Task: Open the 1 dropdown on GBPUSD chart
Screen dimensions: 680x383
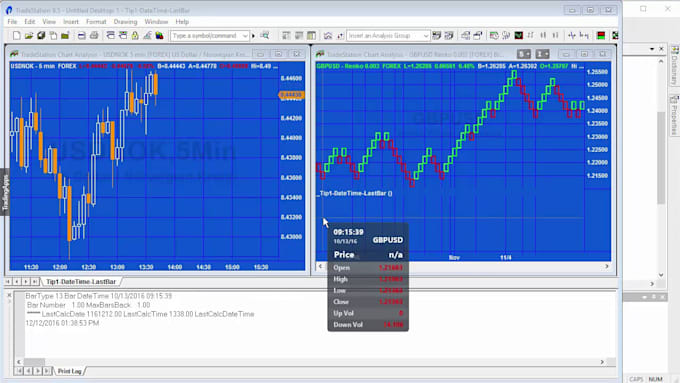Action: coord(543,54)
